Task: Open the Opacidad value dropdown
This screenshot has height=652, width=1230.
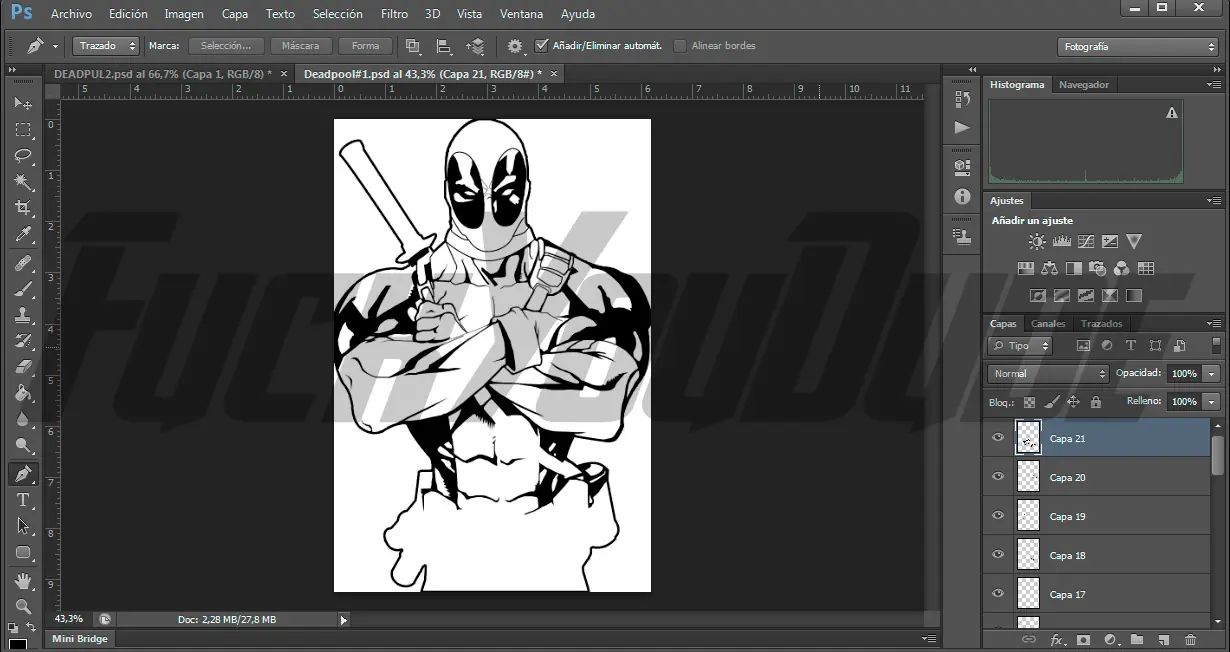Action: 1213,373
